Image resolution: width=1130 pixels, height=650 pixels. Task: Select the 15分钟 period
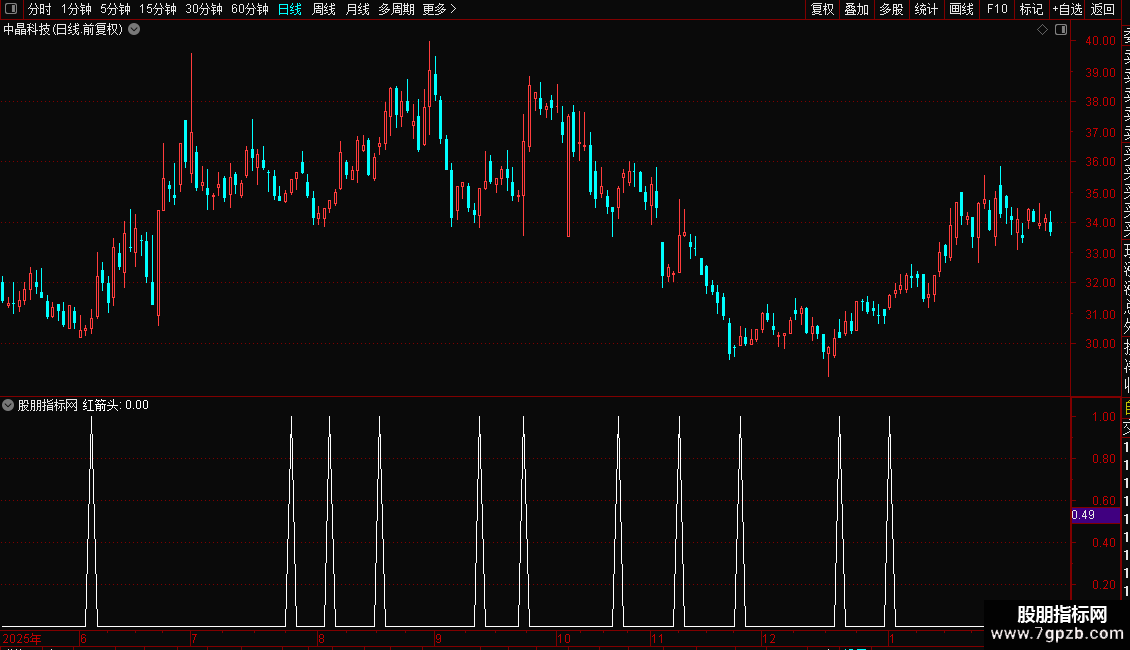[x=158, y=9]
